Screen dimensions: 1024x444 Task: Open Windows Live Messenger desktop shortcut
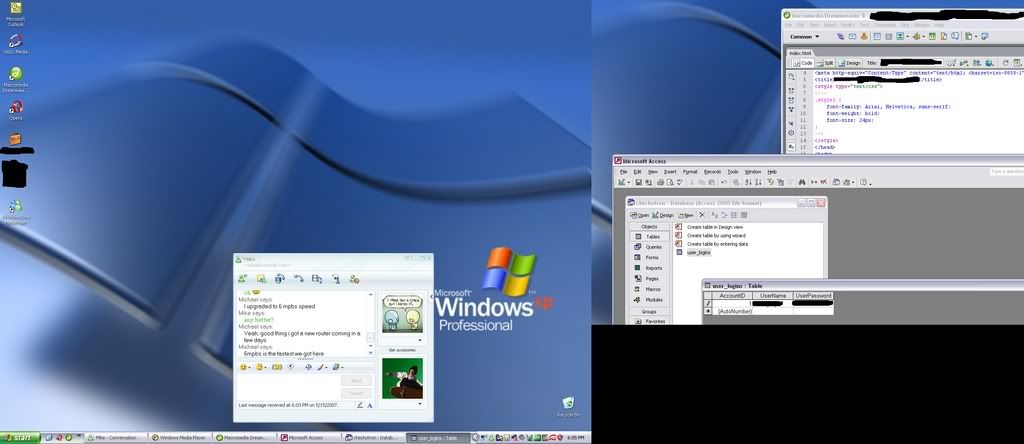click(16, 212)
